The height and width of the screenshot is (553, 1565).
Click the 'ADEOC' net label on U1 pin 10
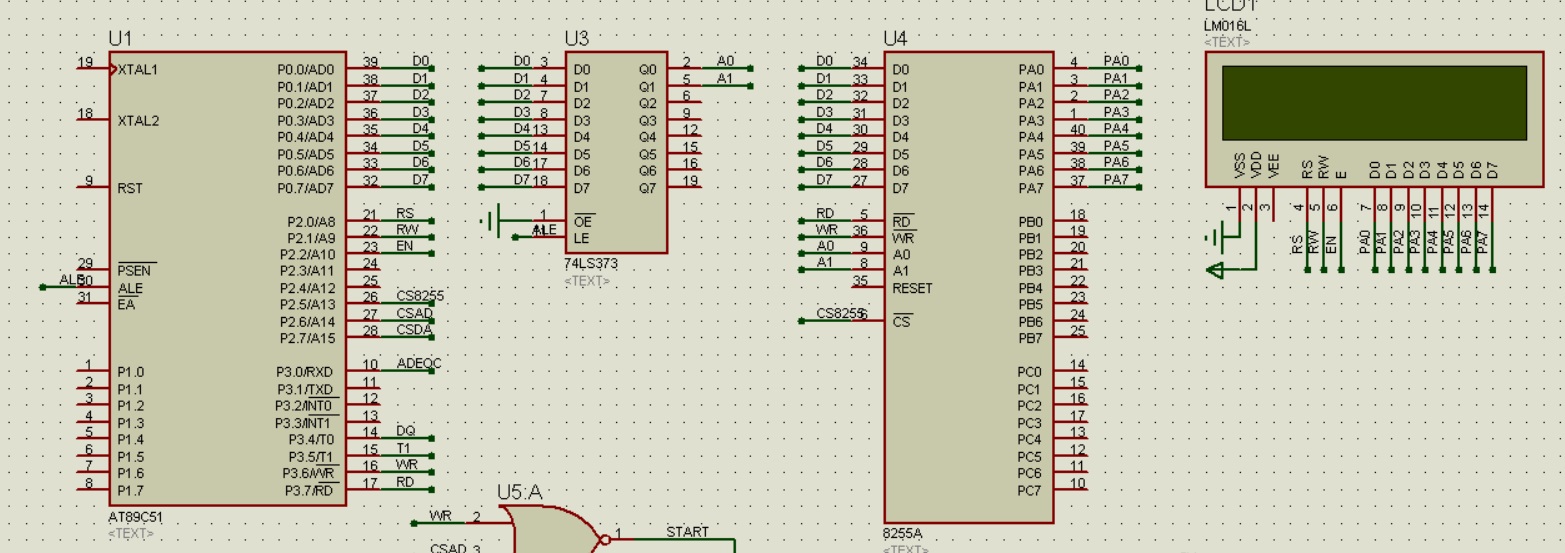click(x=418, y=364)
